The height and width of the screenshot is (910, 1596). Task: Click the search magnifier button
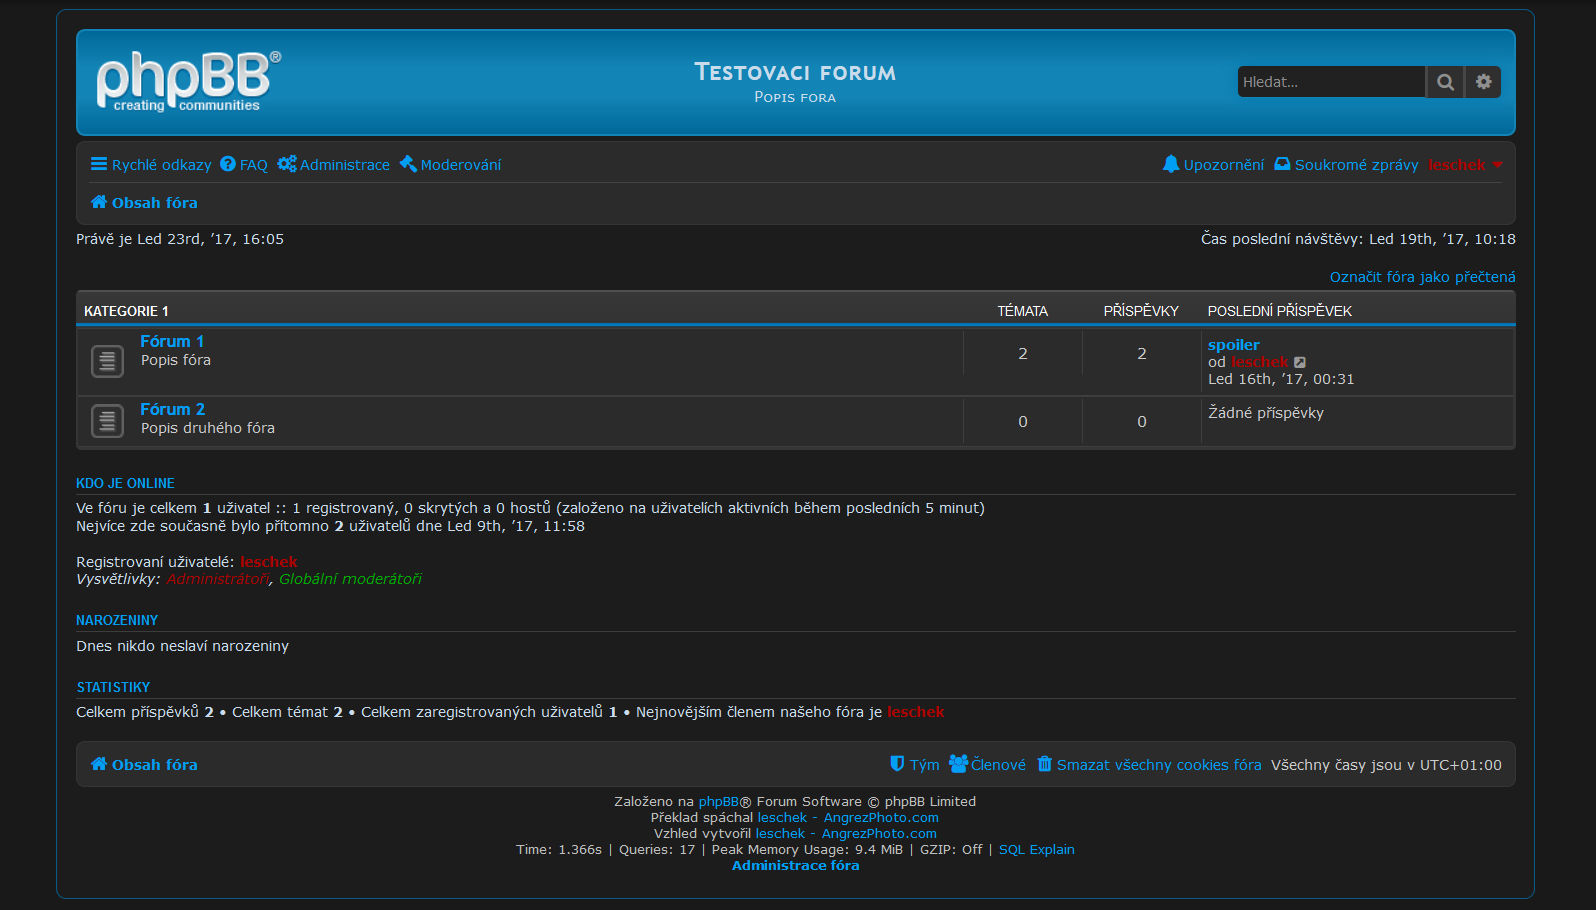pos(1445,82)
